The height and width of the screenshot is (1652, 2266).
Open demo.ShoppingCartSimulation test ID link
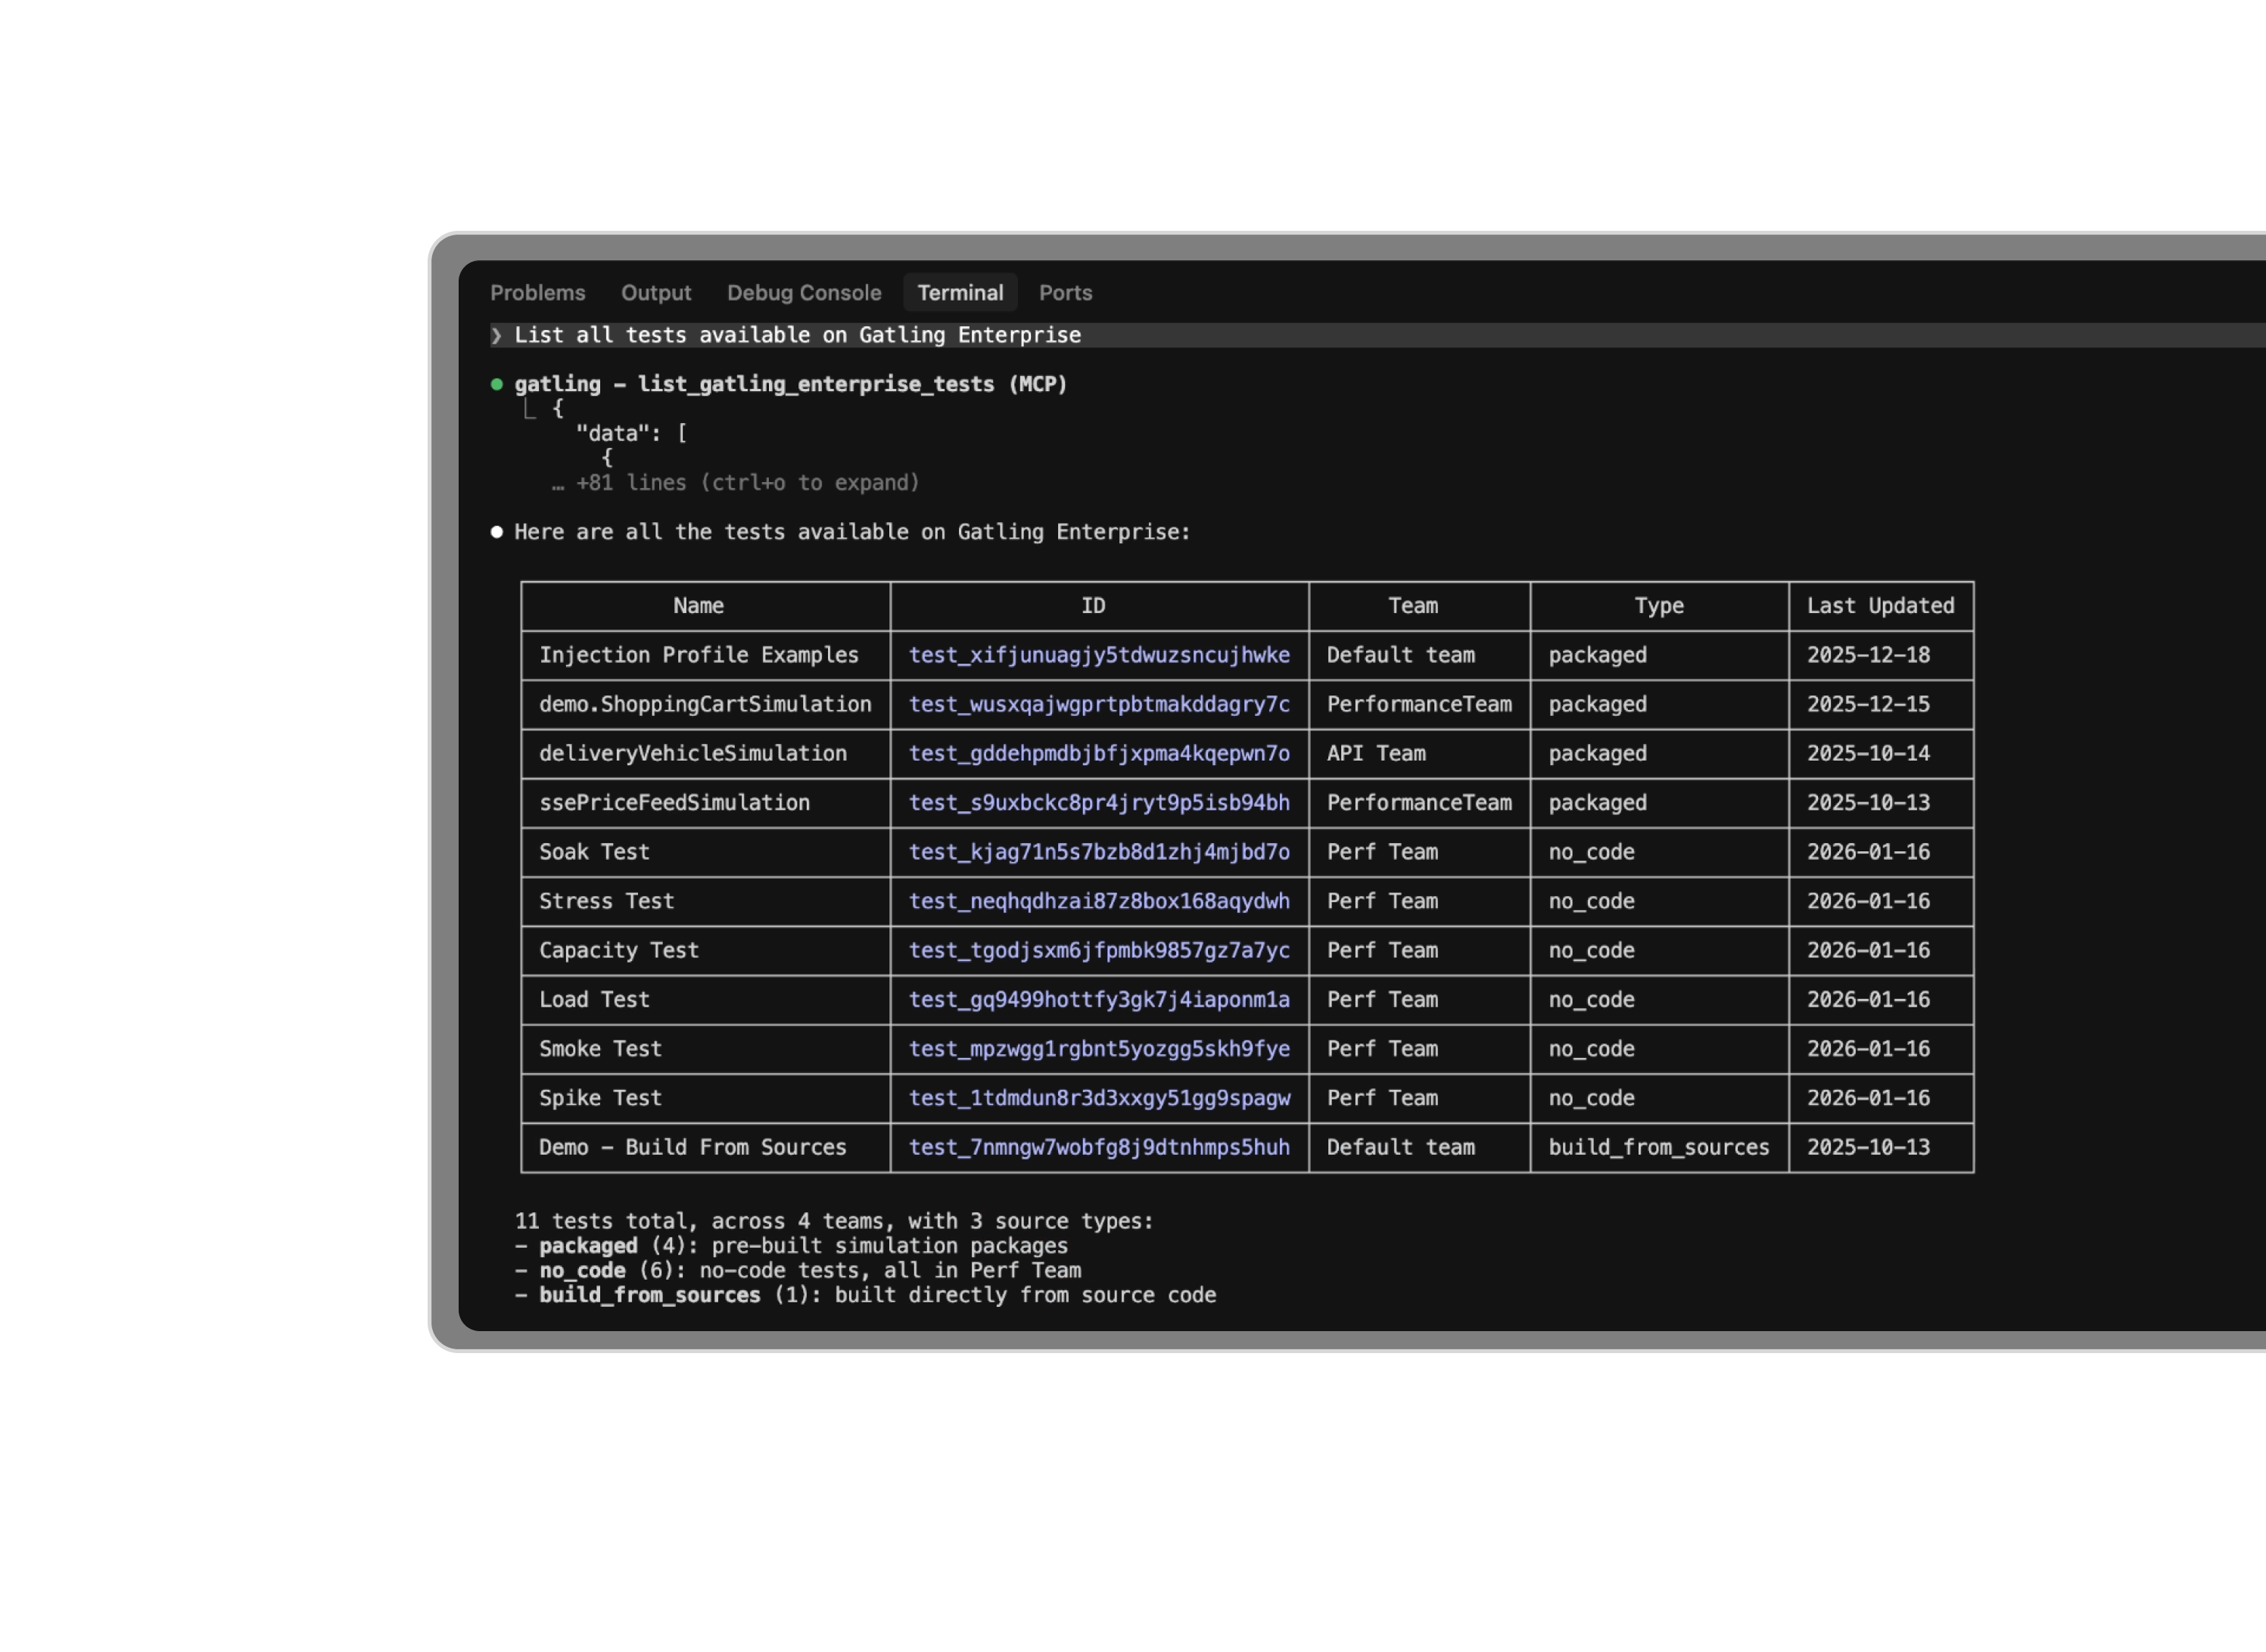[x=1099, y=704]
